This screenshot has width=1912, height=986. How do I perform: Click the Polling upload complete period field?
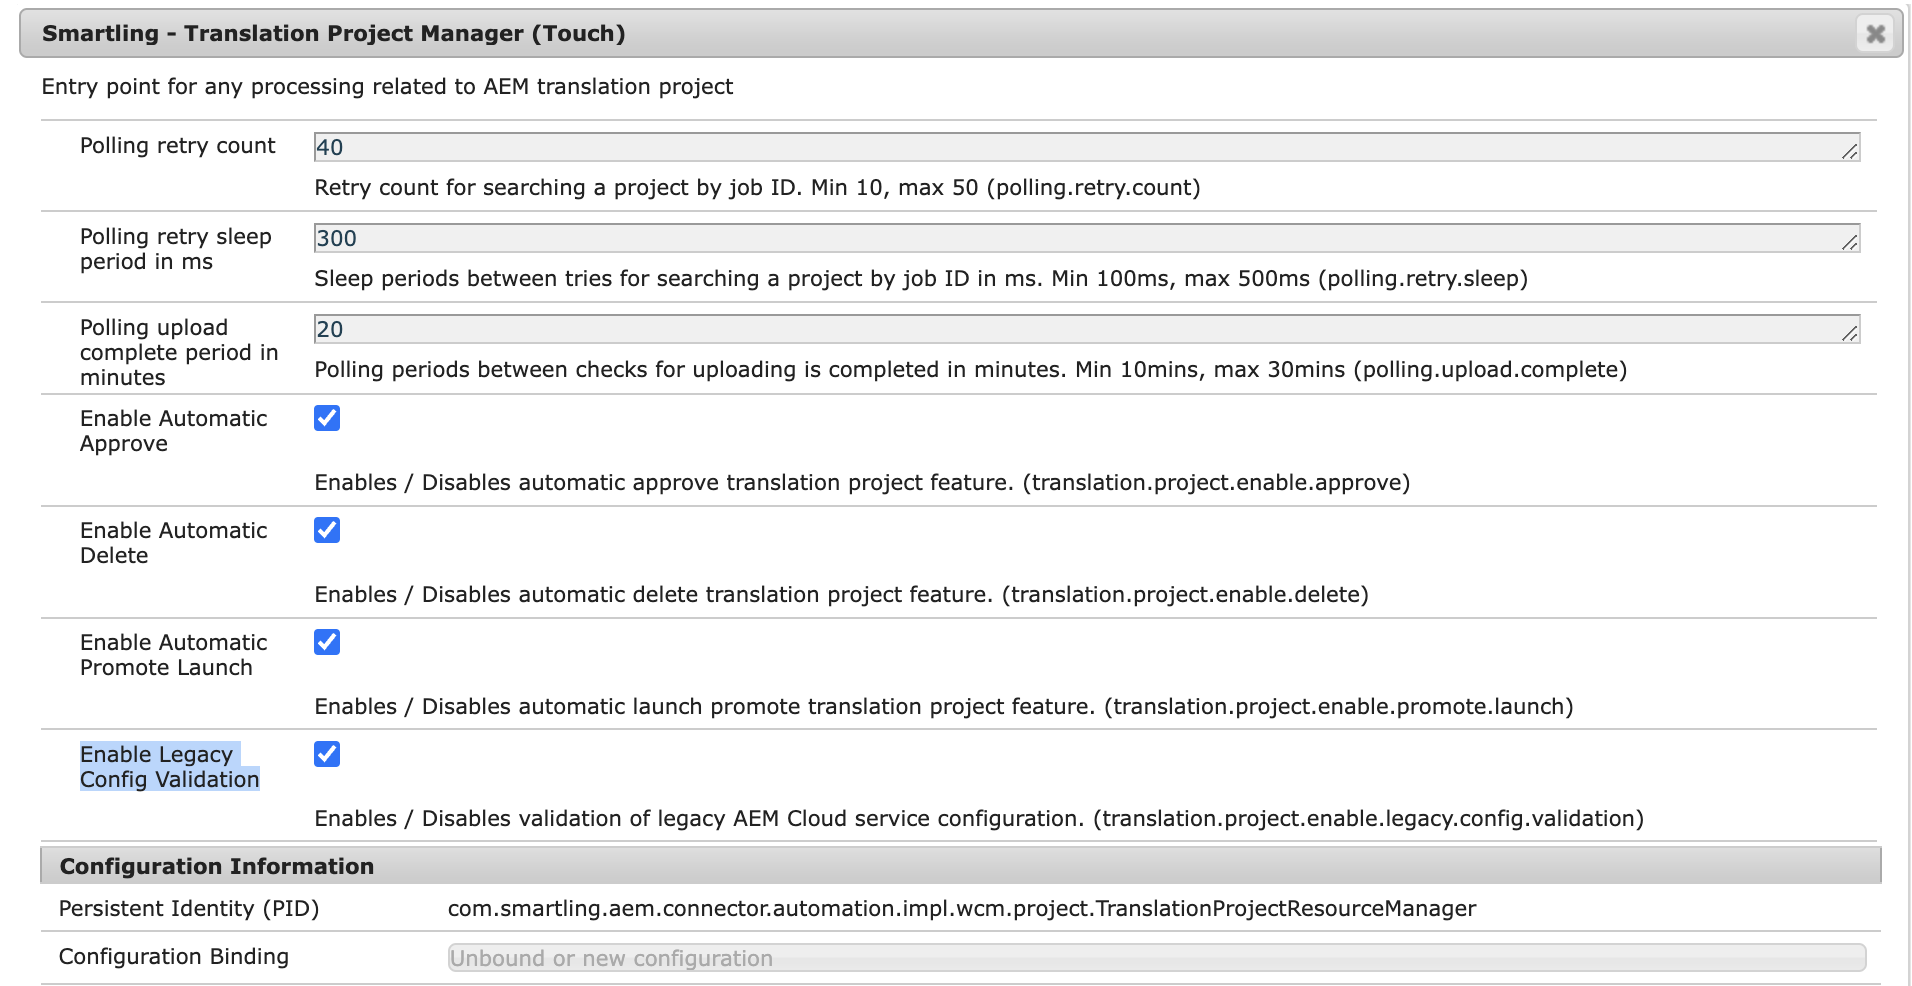(x=1086, y=329)
